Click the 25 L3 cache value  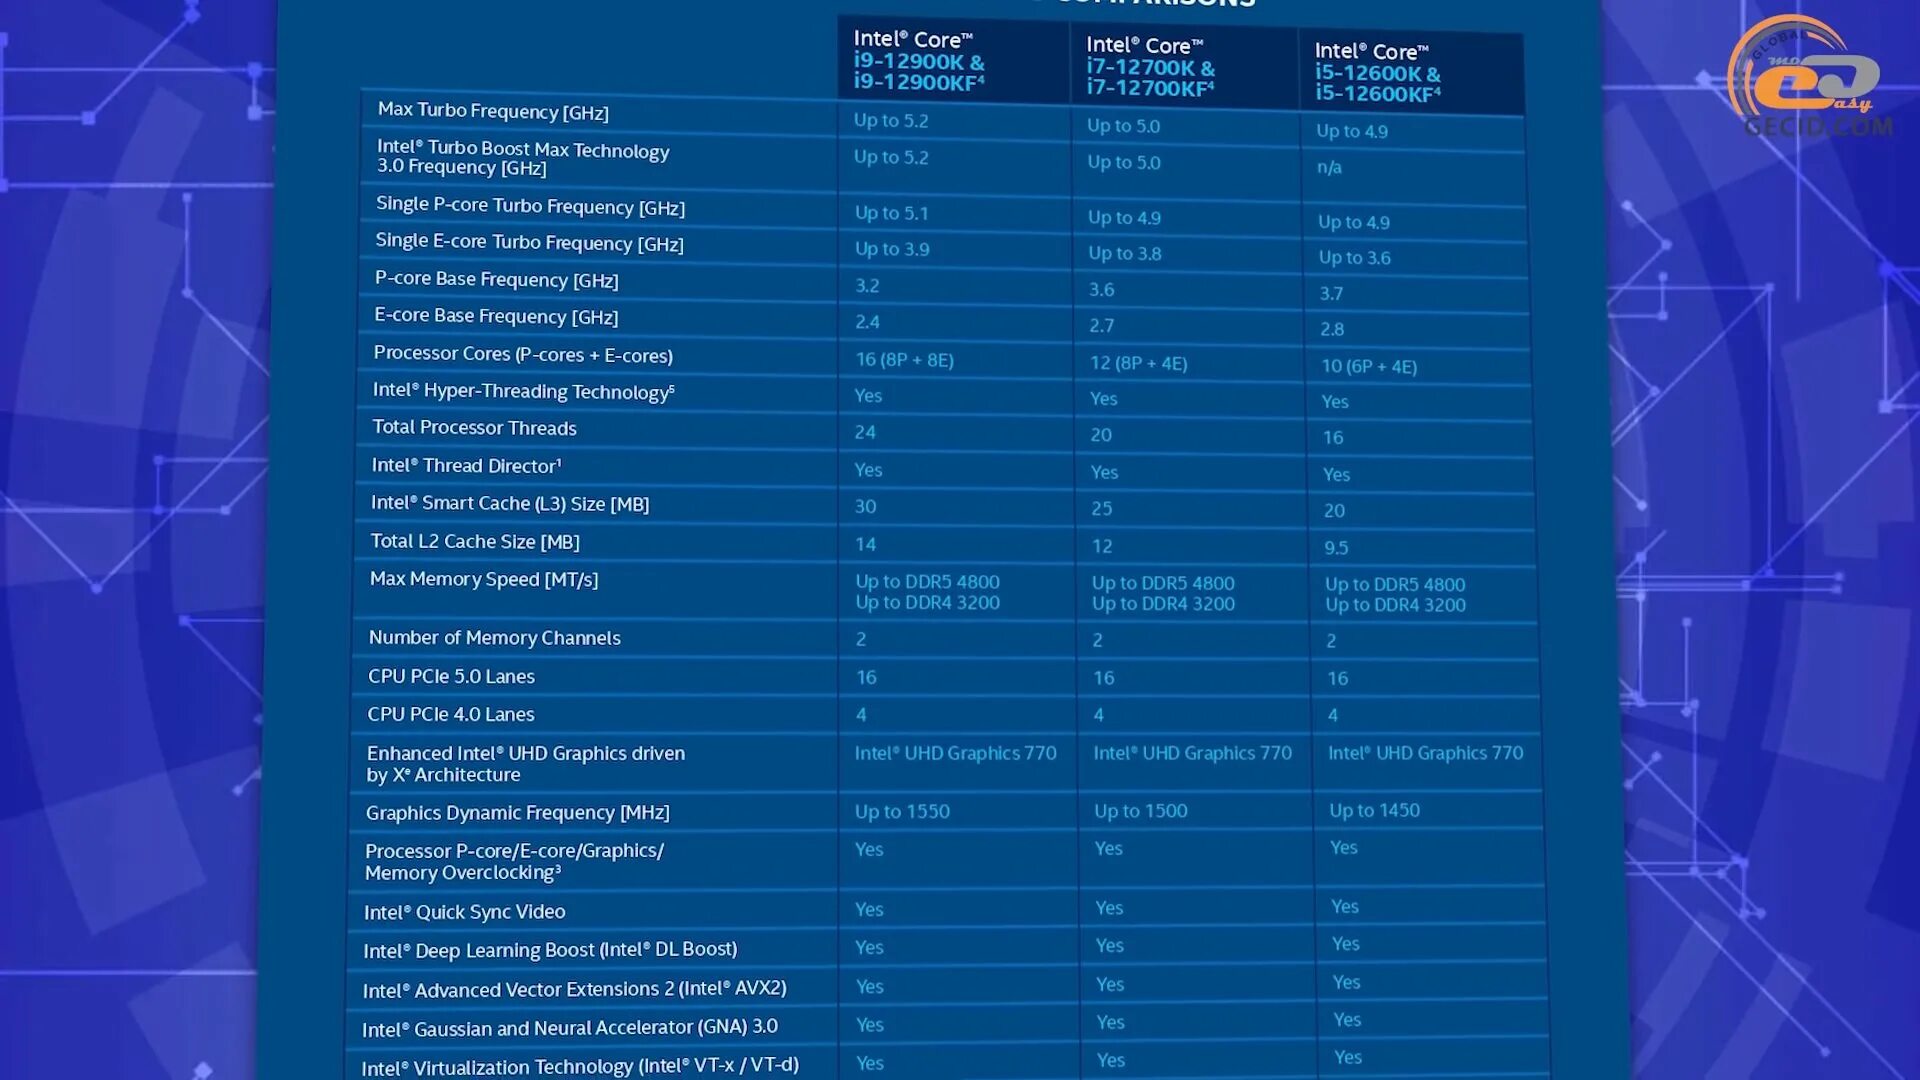pos(1102,509)
